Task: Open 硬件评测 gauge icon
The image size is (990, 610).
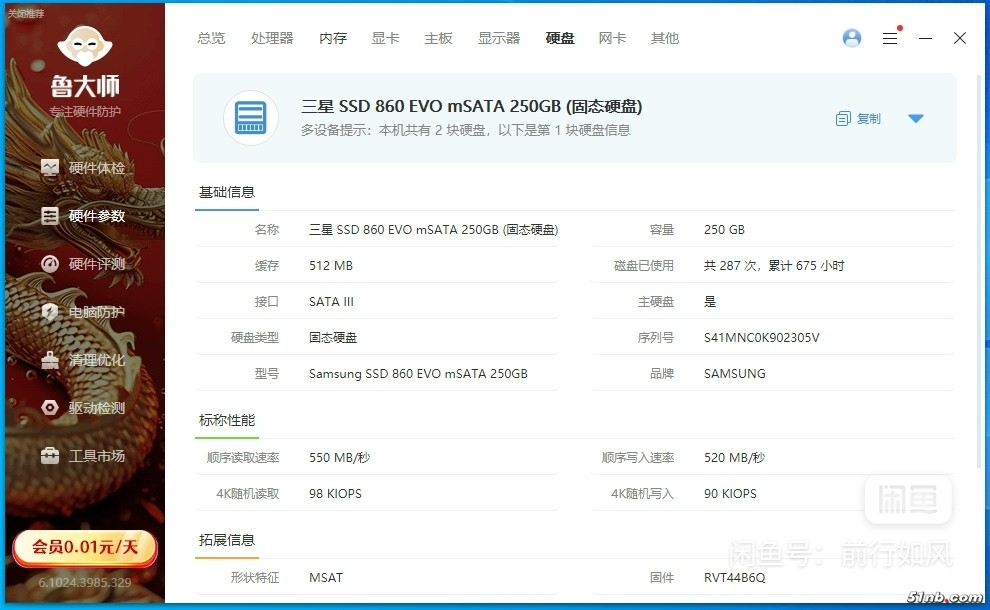Action: [50, 264]
